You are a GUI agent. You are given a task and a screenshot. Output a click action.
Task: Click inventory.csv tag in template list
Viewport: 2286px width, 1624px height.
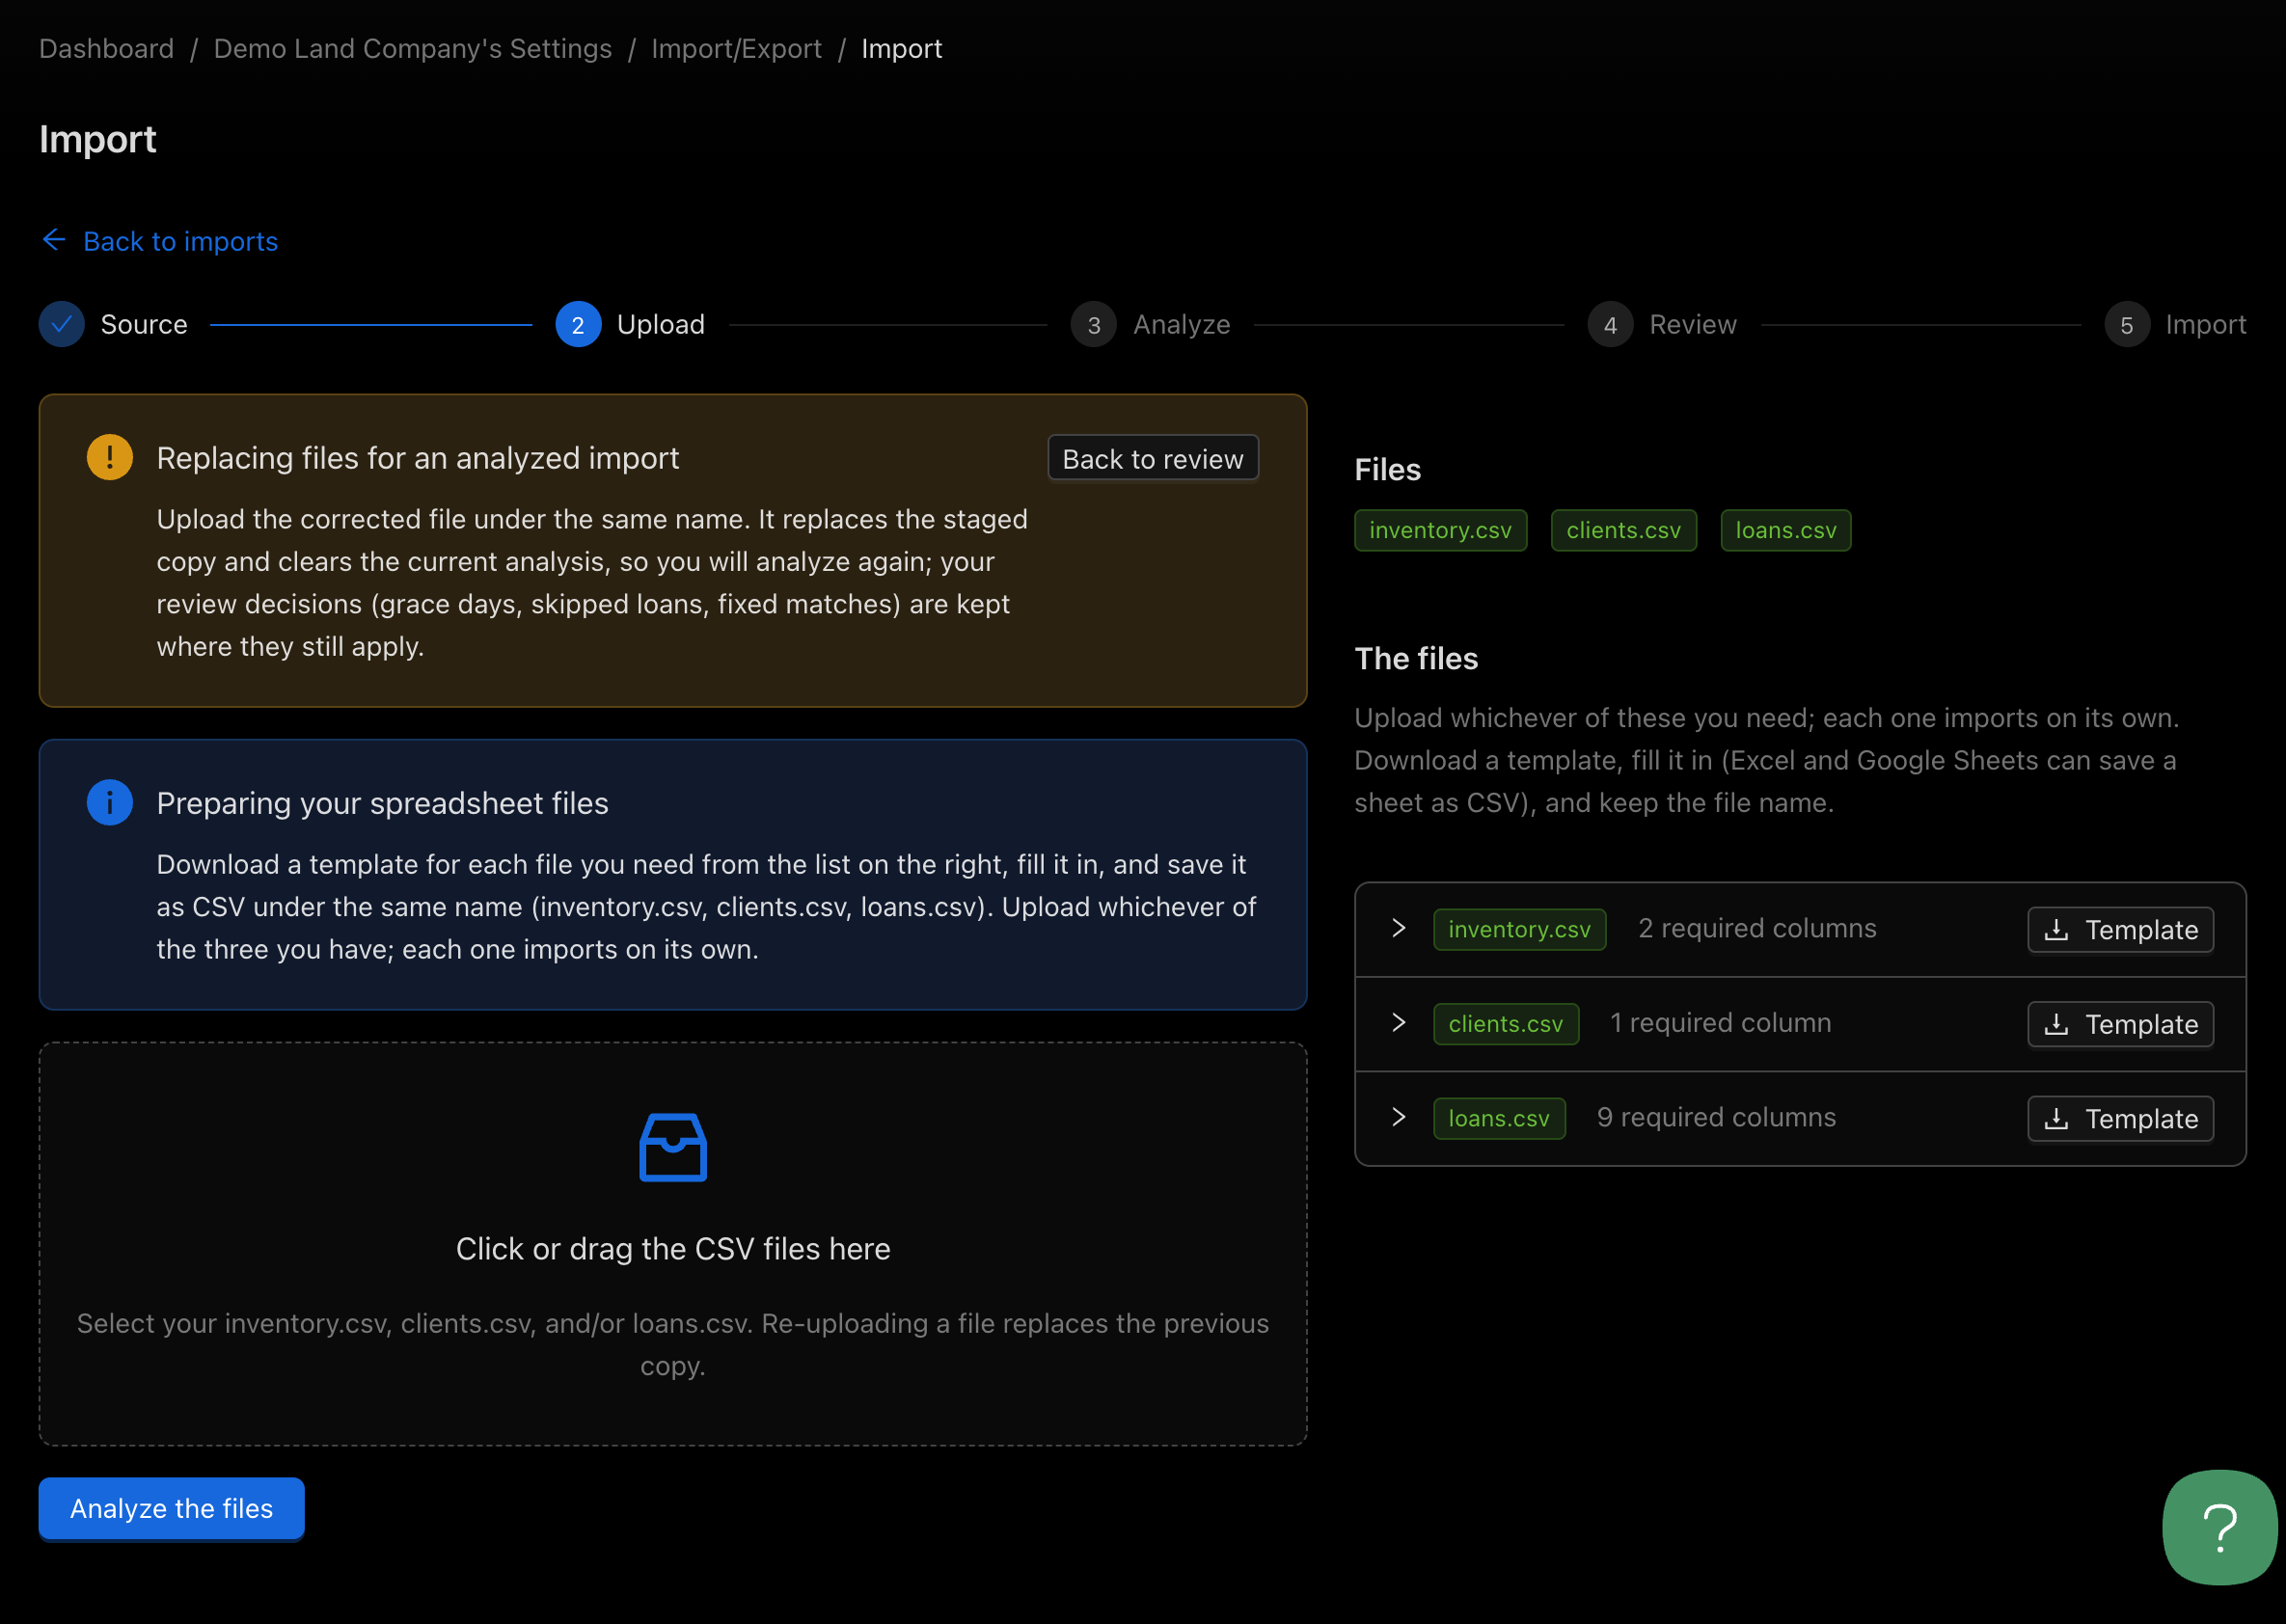tap(1519, 929)
